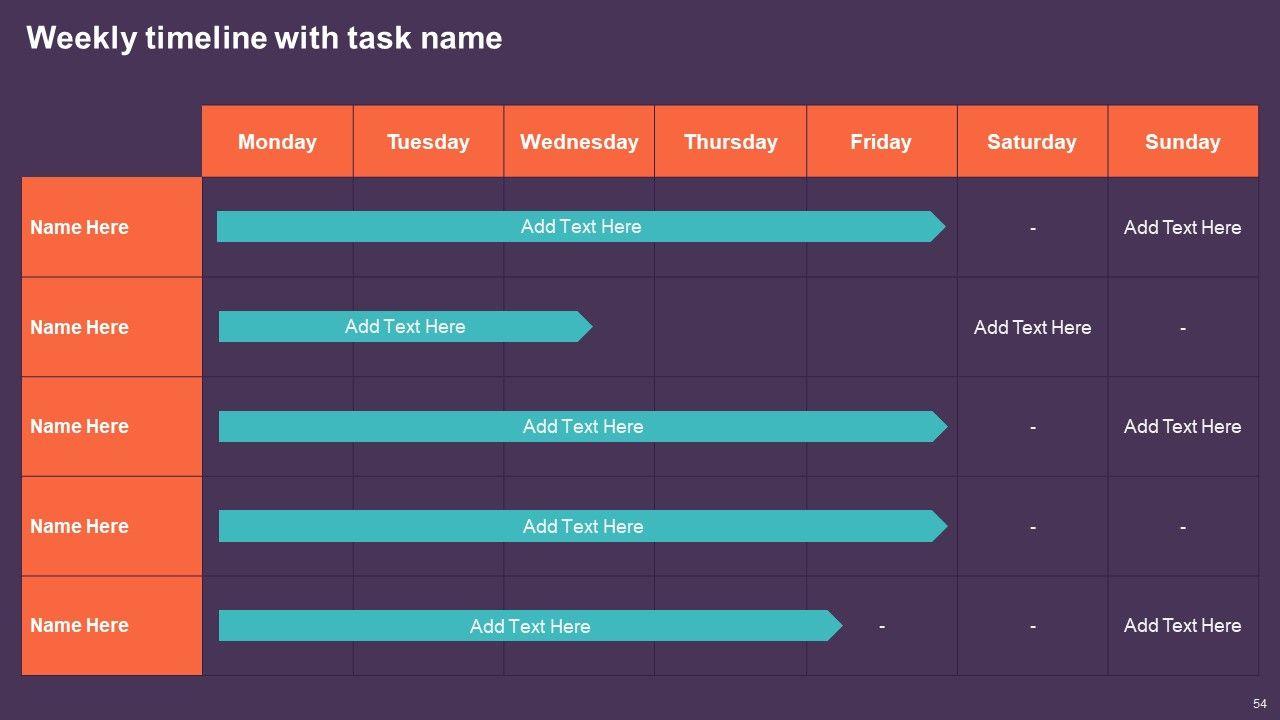Click the Sunday column header
This screenshot has width=1280, height=720.
point(1182,142)
